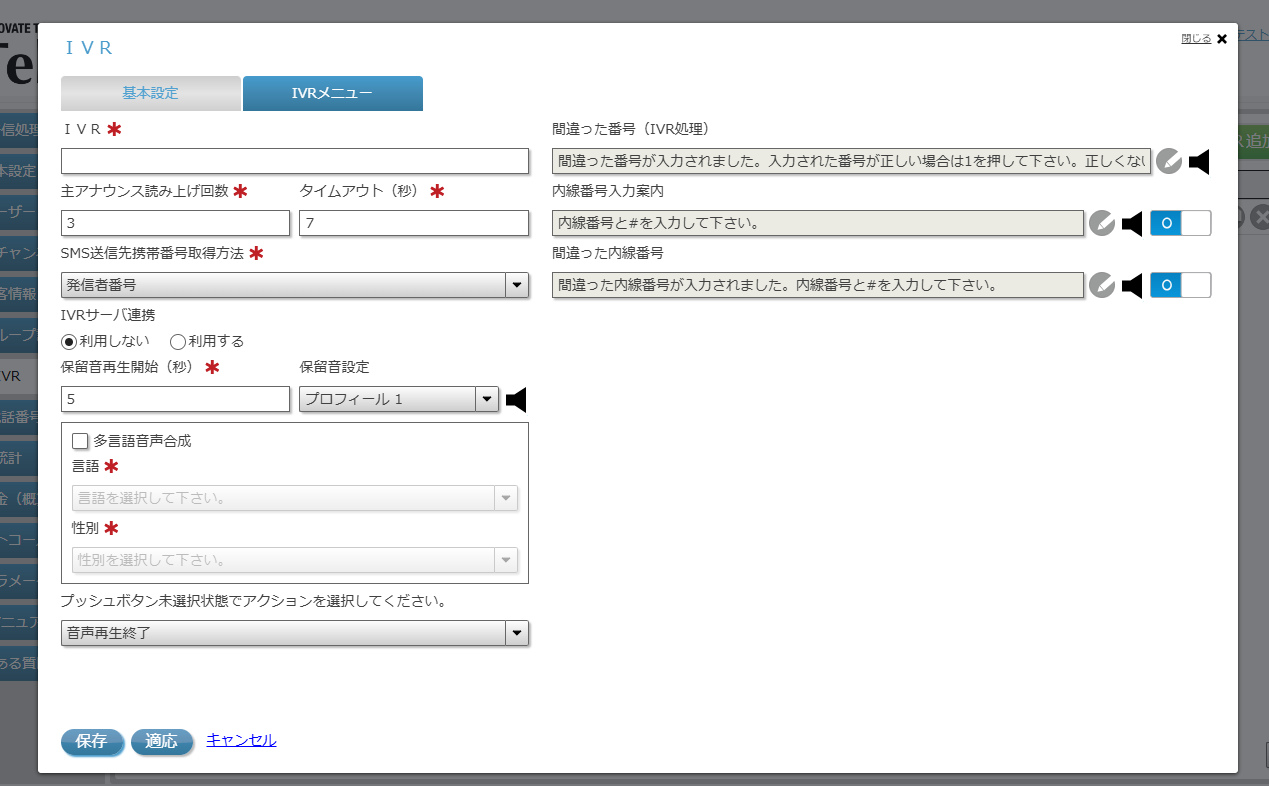
Task: Click inside the IVR name field
Action: pos(295,161)
